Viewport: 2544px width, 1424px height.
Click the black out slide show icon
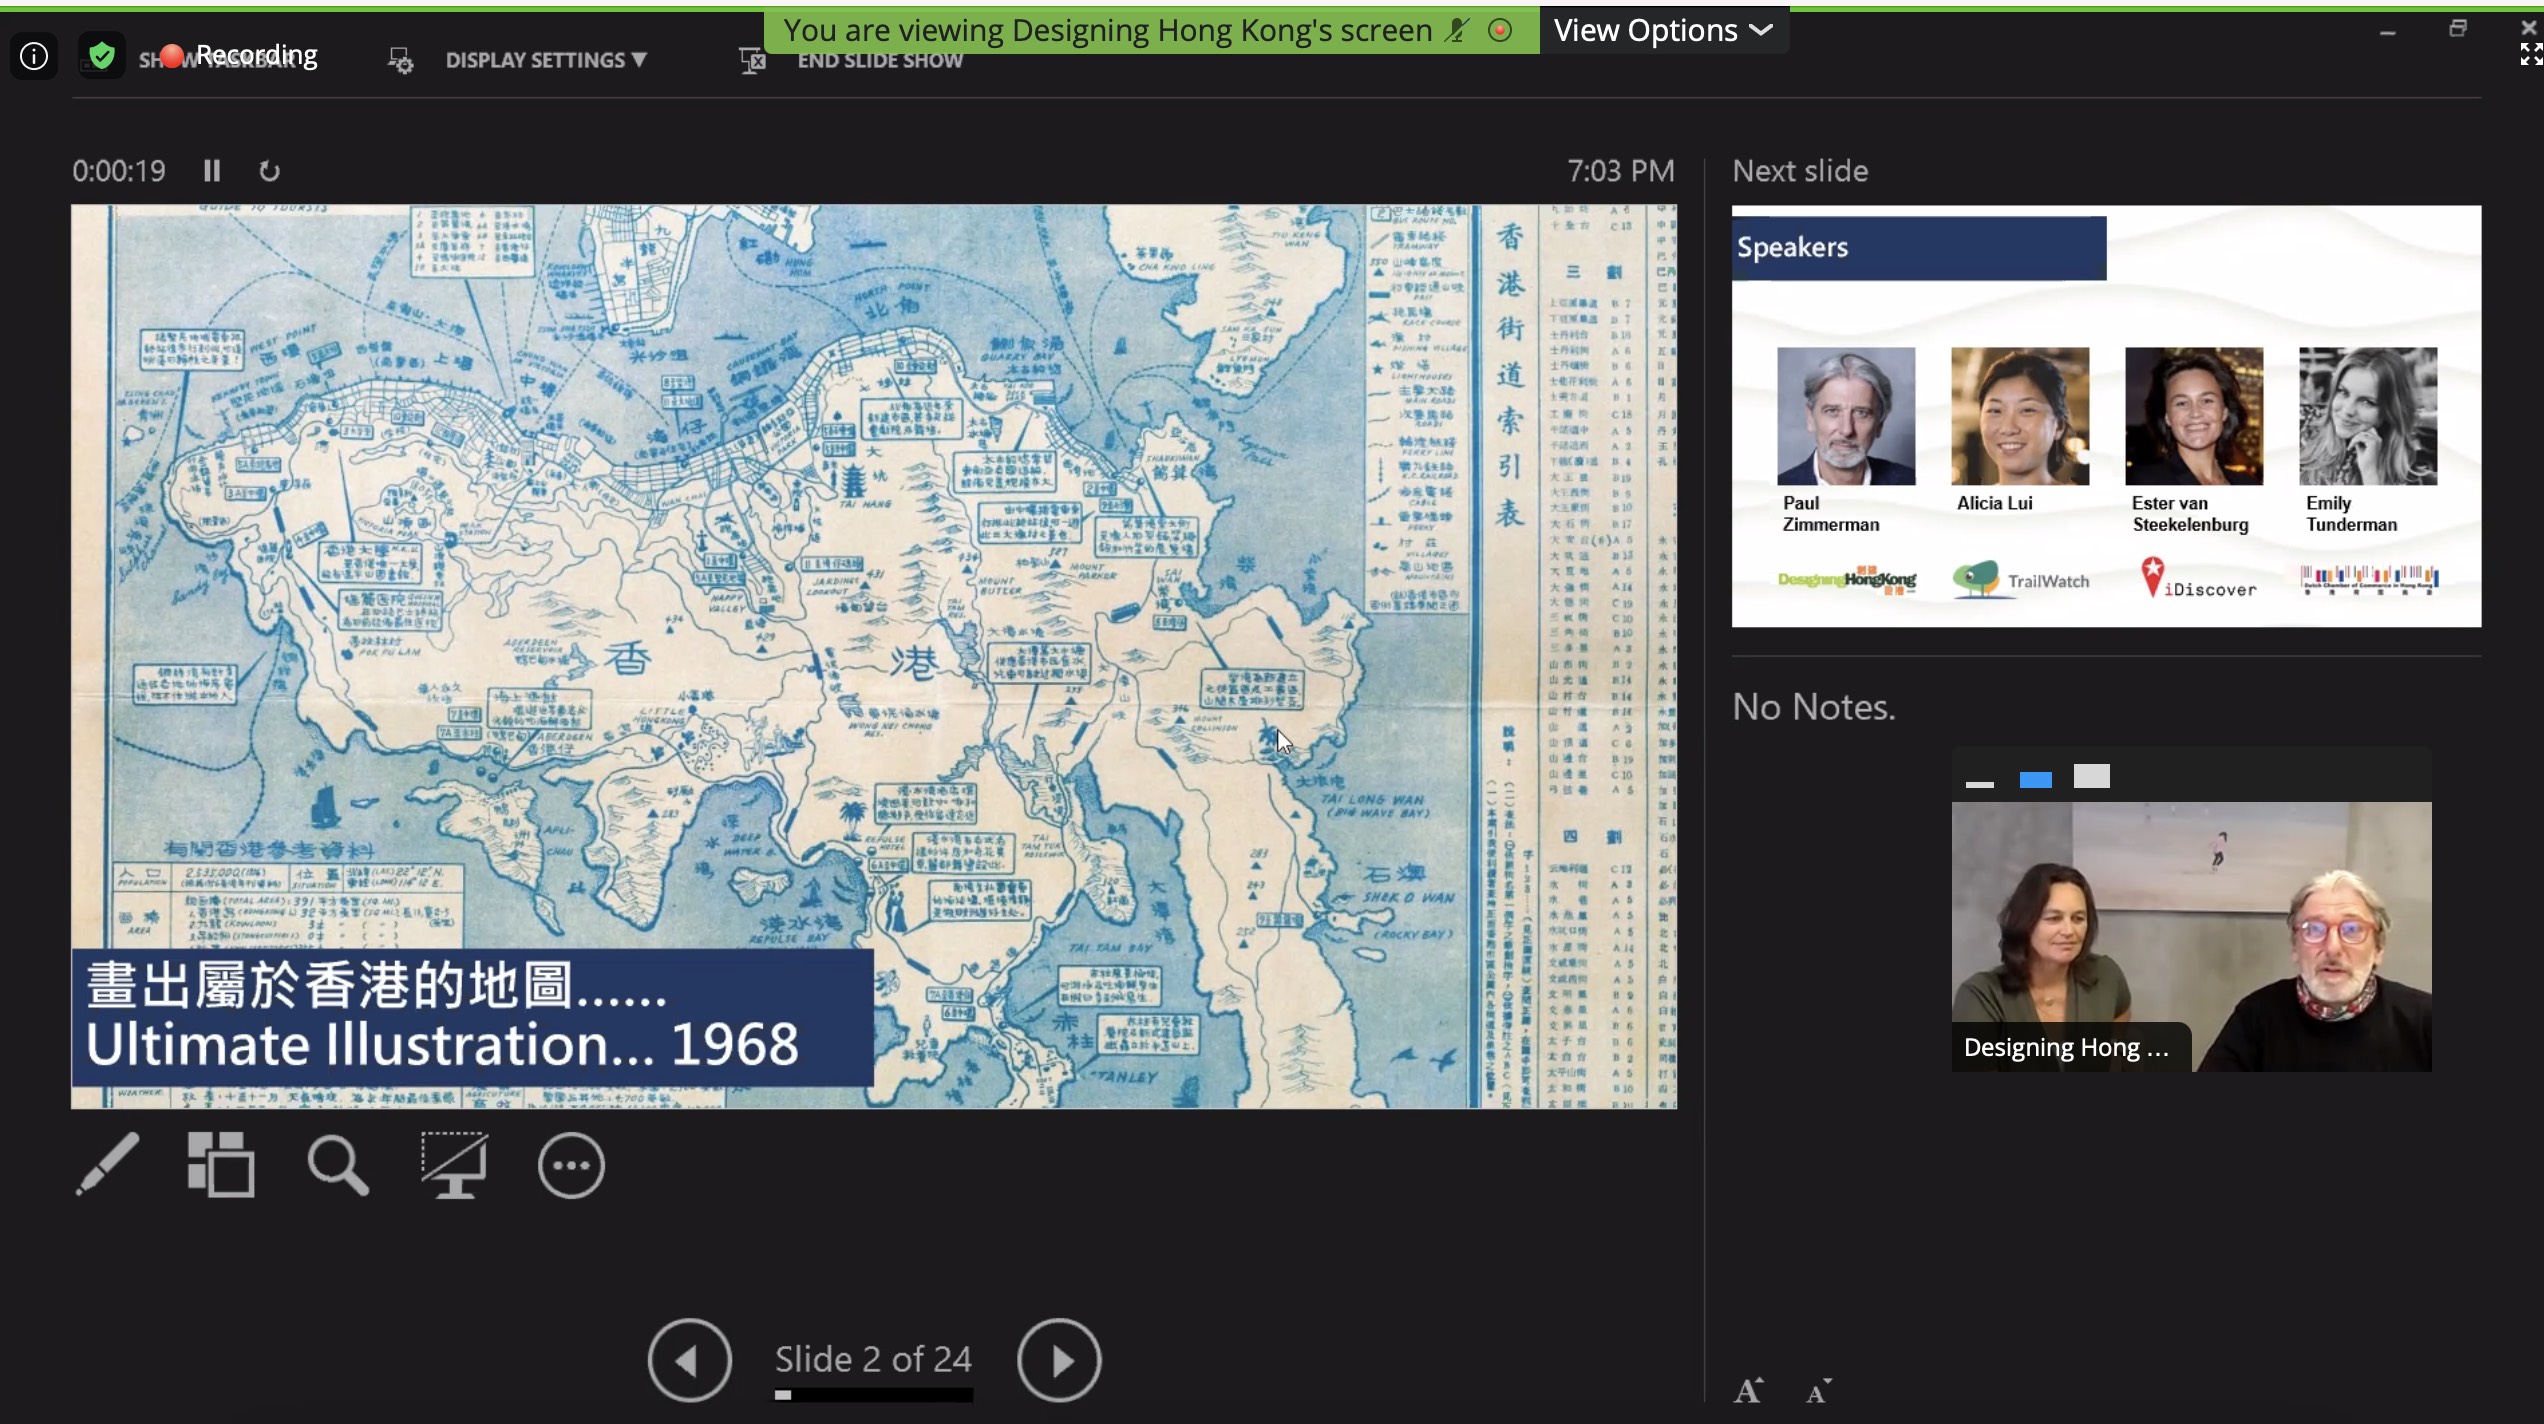[x=454, y=1164]
